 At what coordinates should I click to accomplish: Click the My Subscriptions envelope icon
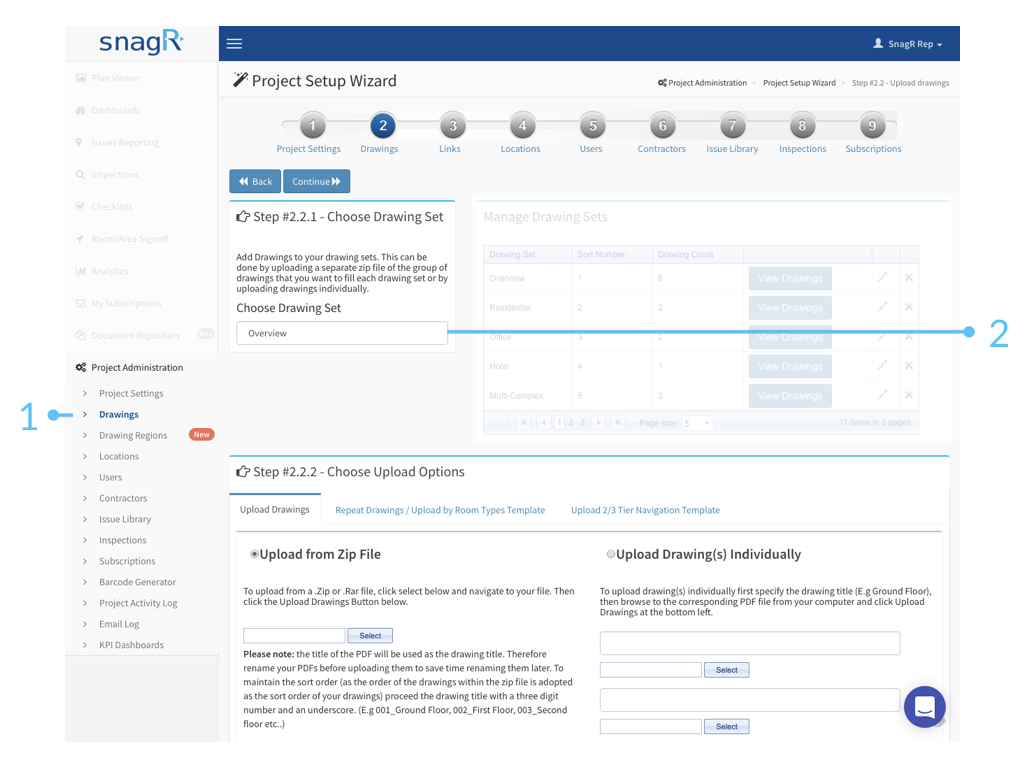coord(80,303)
